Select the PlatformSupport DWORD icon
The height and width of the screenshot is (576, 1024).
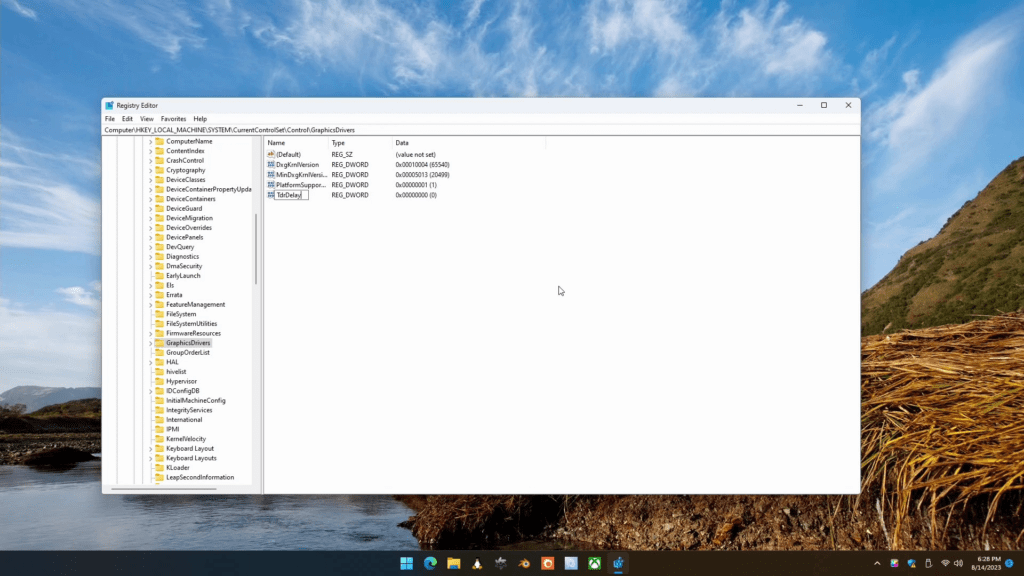click(271, 185)
